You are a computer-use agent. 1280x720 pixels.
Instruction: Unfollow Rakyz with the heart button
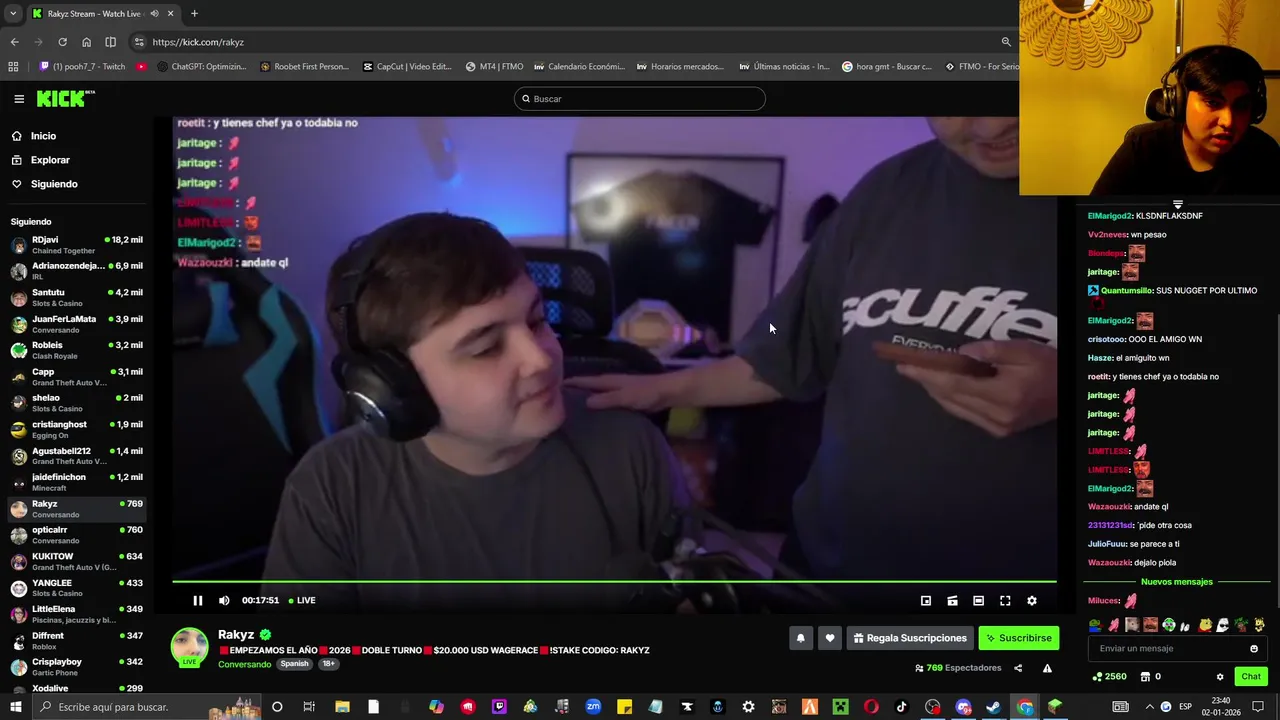click(x=829, y=638)
